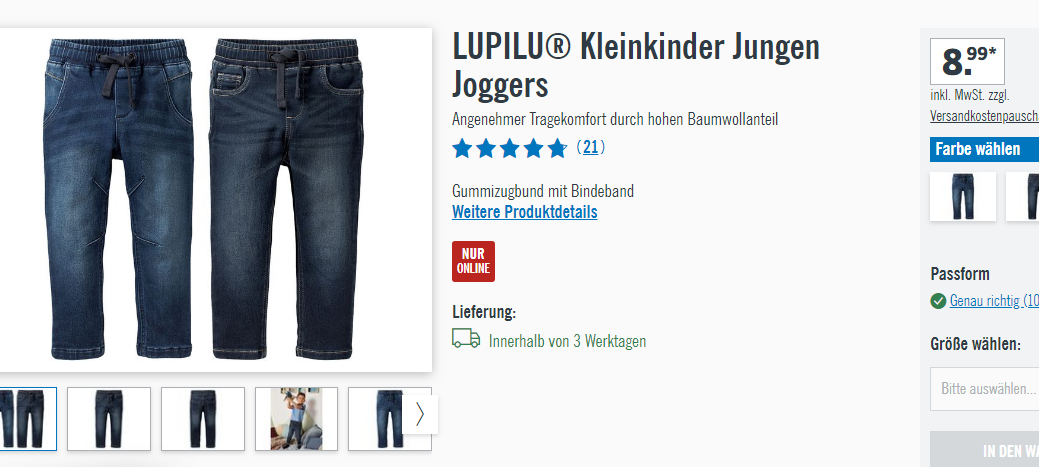Click the NUR ONLINE red badge
Viewport: 1039px width, 467px height.
(x=473, y=261)
